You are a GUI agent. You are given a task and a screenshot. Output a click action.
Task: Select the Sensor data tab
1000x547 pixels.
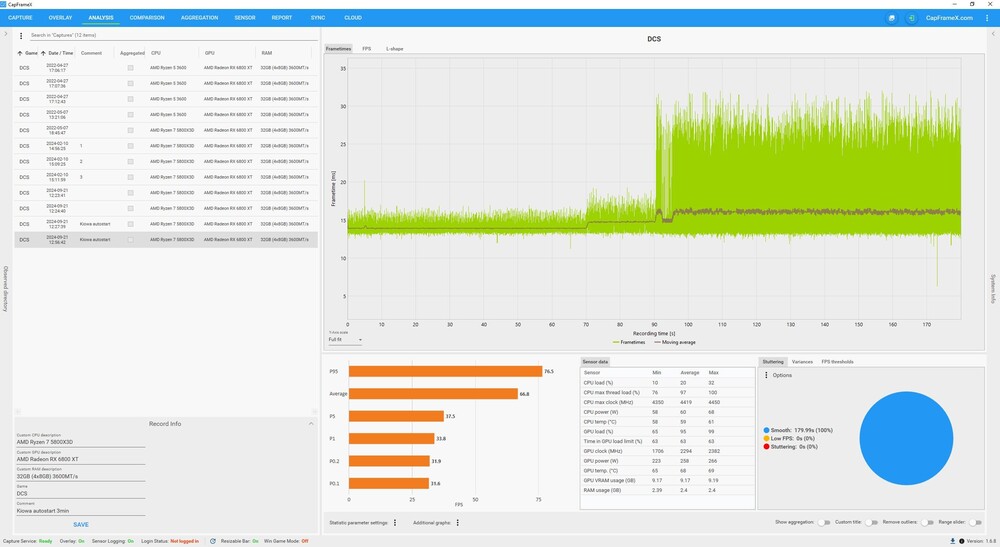[595, 361]
